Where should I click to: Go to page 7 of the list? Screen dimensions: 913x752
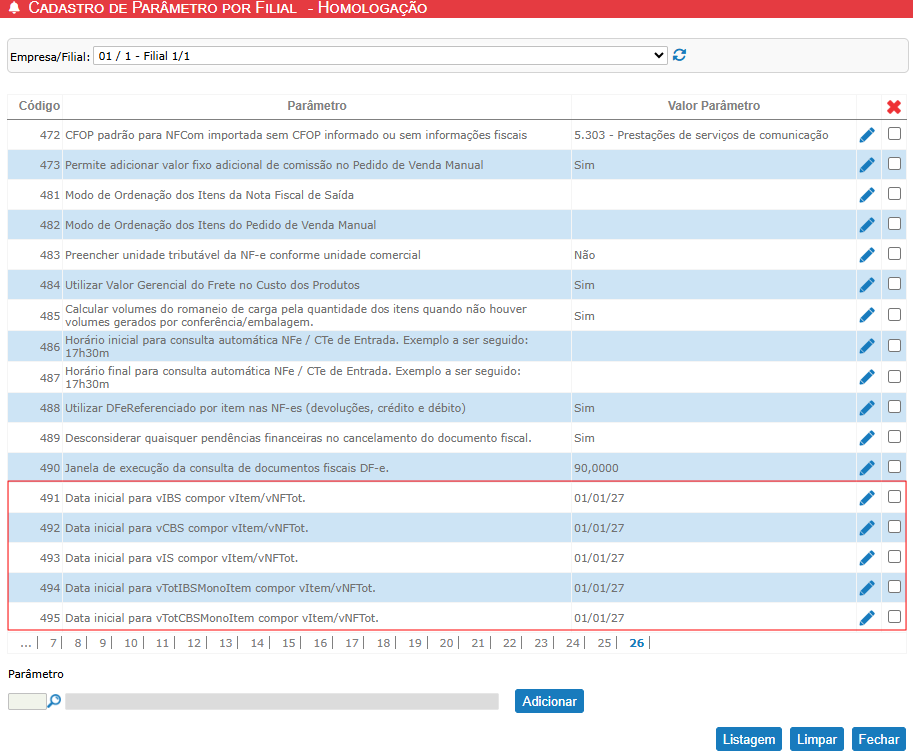pyautogui.click(x=53, y=643)
